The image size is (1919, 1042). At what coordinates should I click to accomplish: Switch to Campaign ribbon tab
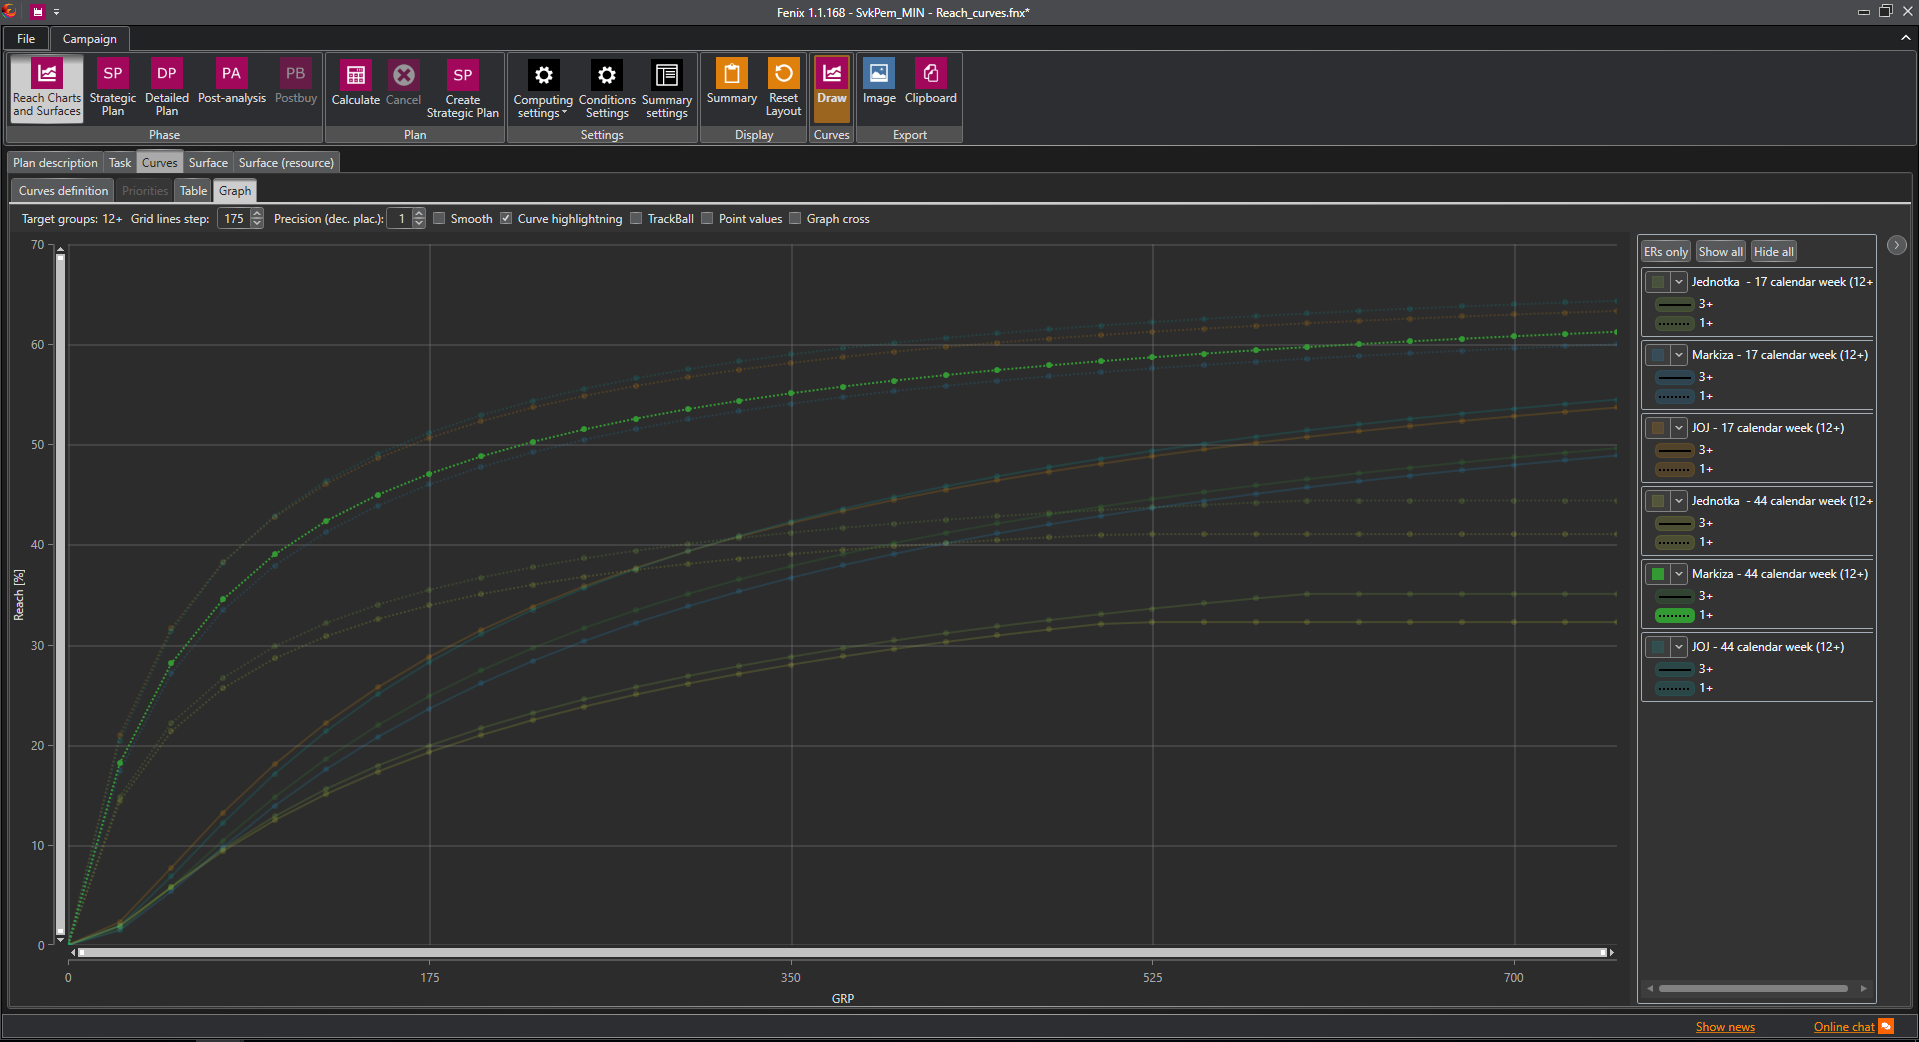coord(90,39)
